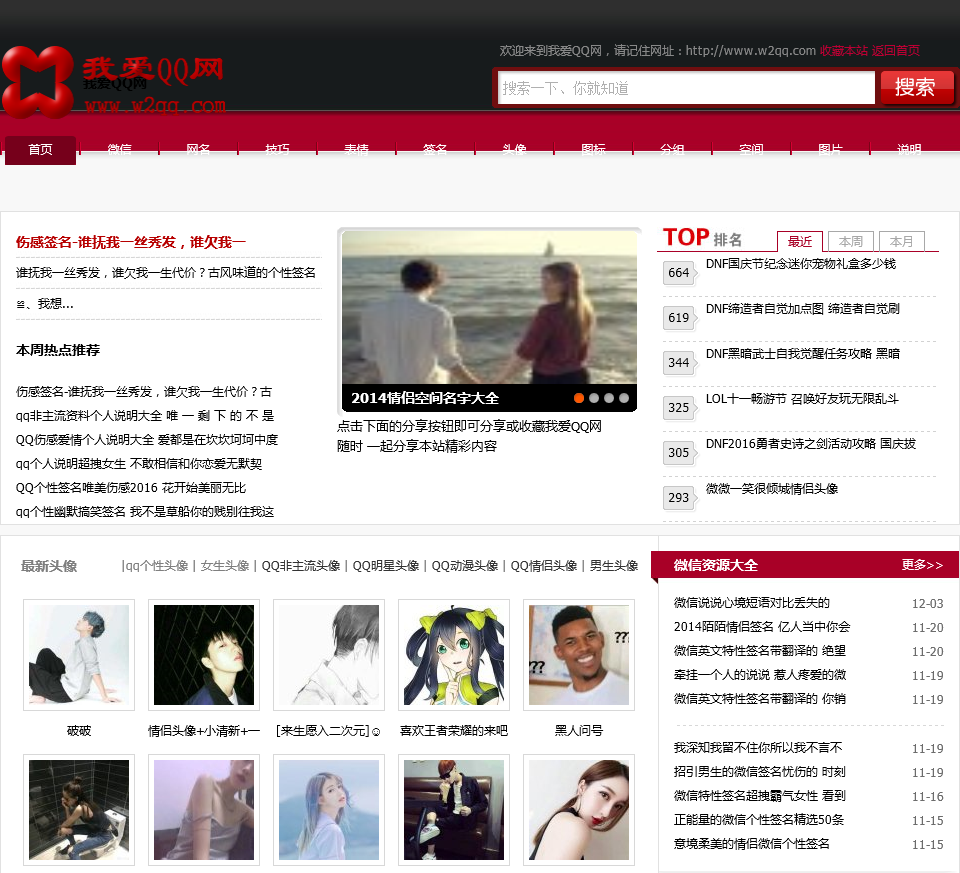Open LOL十一畅游节 ranking entry
This screenshot has height=873, width=960.
coord(802,399)
